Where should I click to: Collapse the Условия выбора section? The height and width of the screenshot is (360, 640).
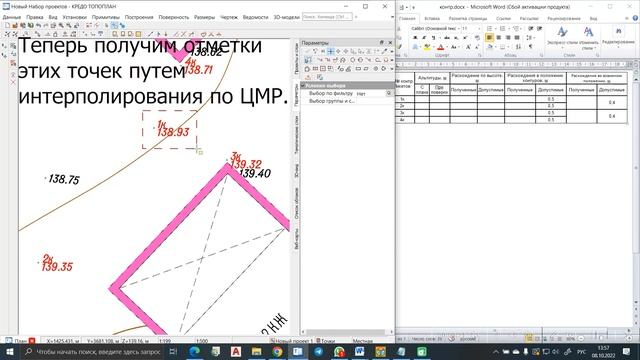coord(303,85)
